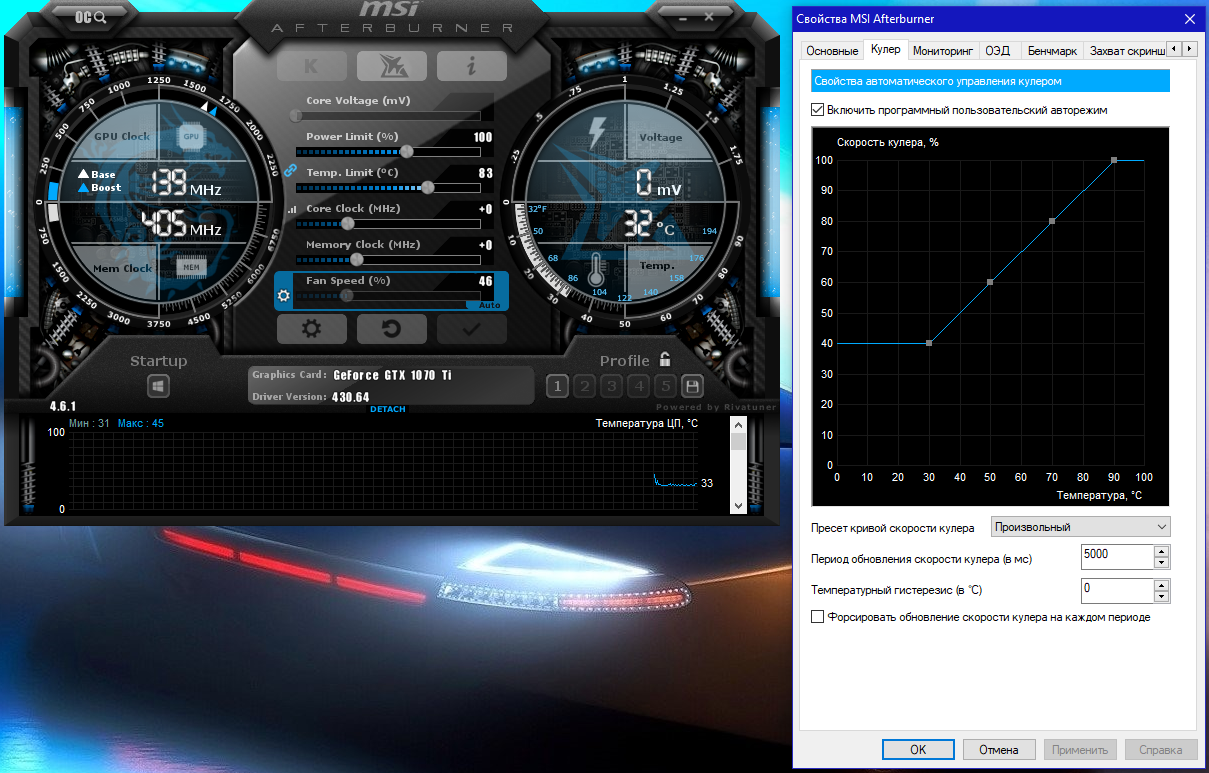1209x773 pixels.
Task: Select profile slot 2
Action: [x=585, y=386]
